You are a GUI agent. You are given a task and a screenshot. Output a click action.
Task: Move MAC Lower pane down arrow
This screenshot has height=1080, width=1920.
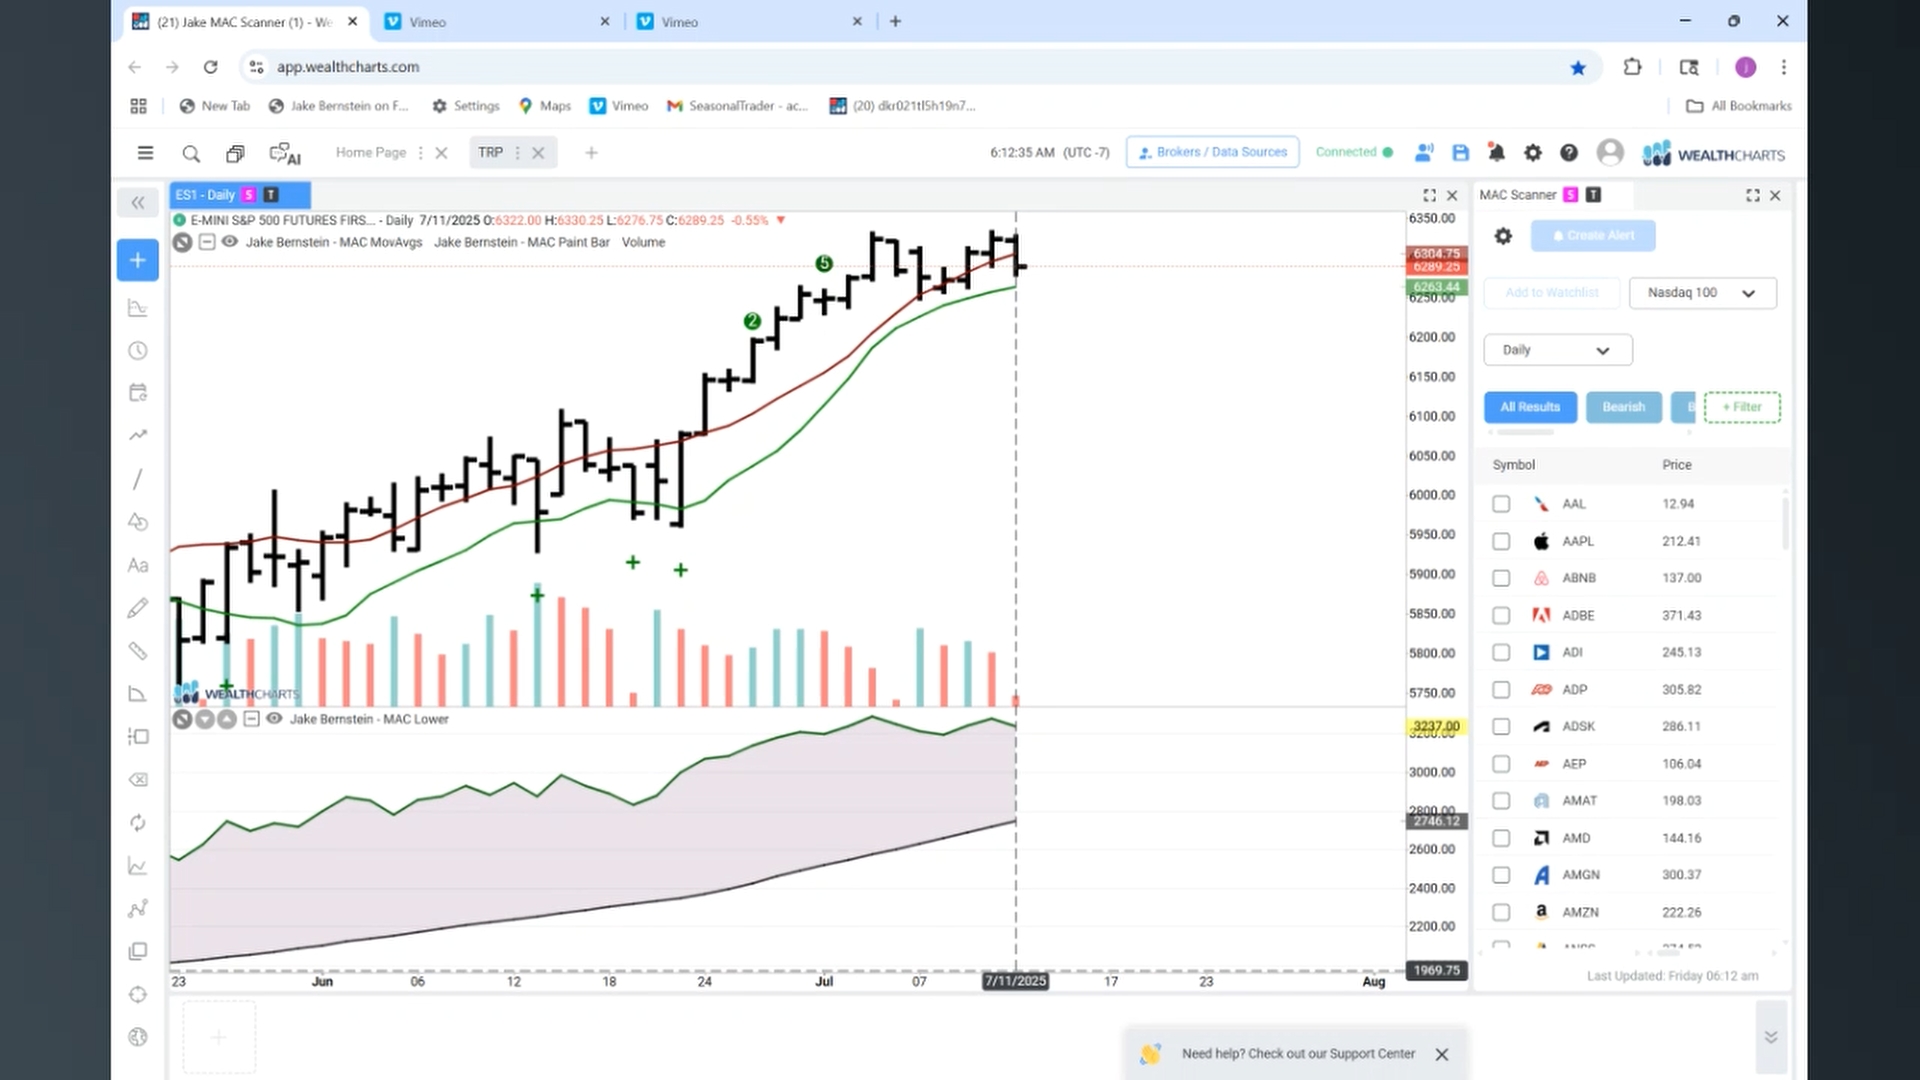point(204,719)
